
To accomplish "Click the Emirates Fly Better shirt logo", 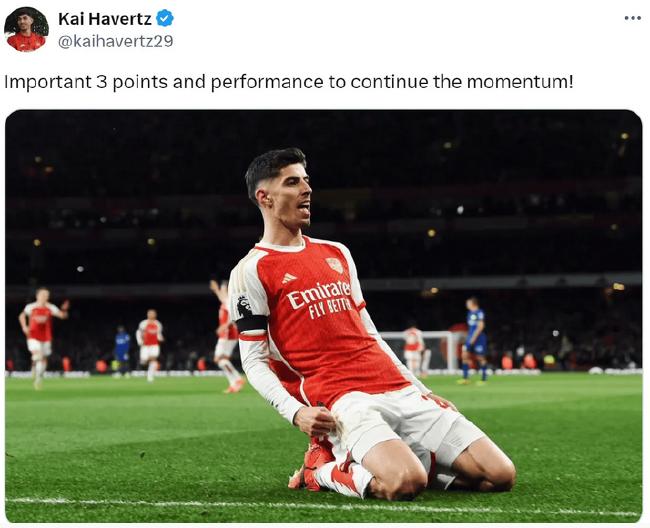I will click(x=318, y=297).
